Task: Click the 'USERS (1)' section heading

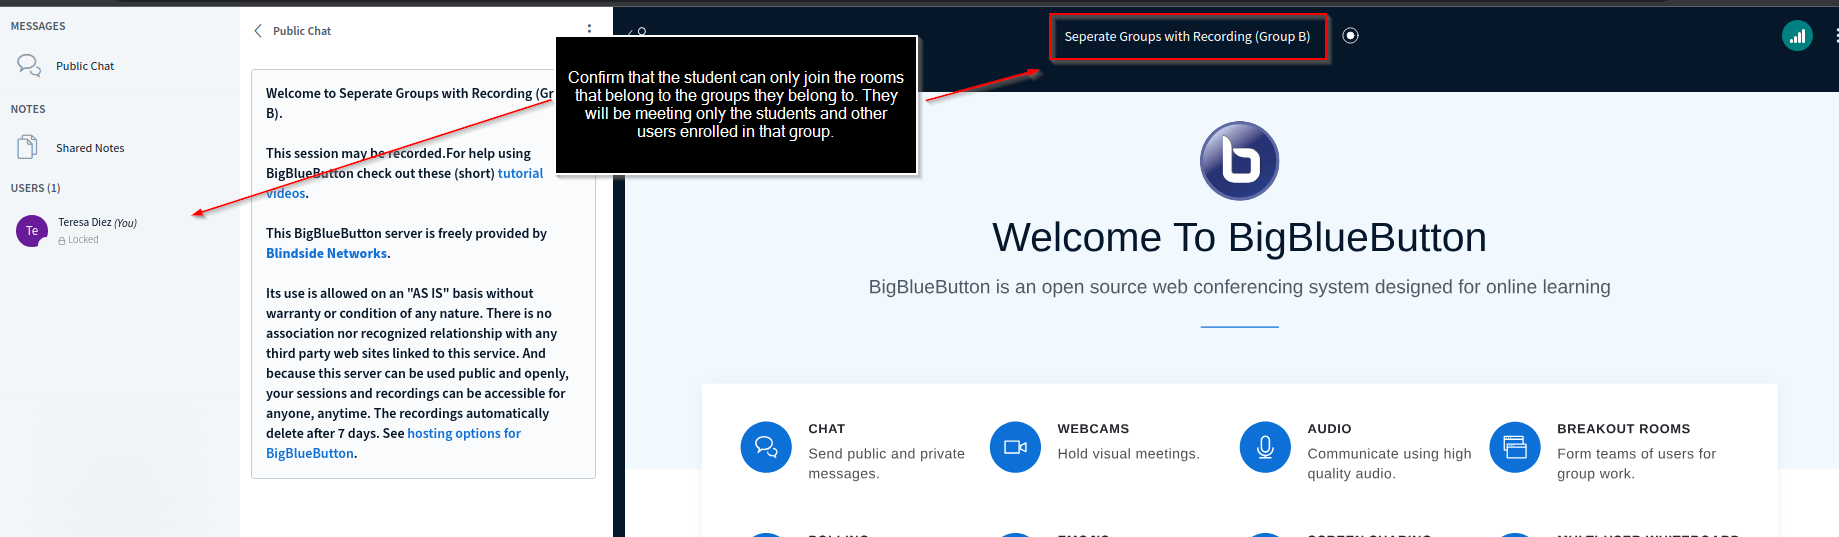Action: [x=35, y=188]
